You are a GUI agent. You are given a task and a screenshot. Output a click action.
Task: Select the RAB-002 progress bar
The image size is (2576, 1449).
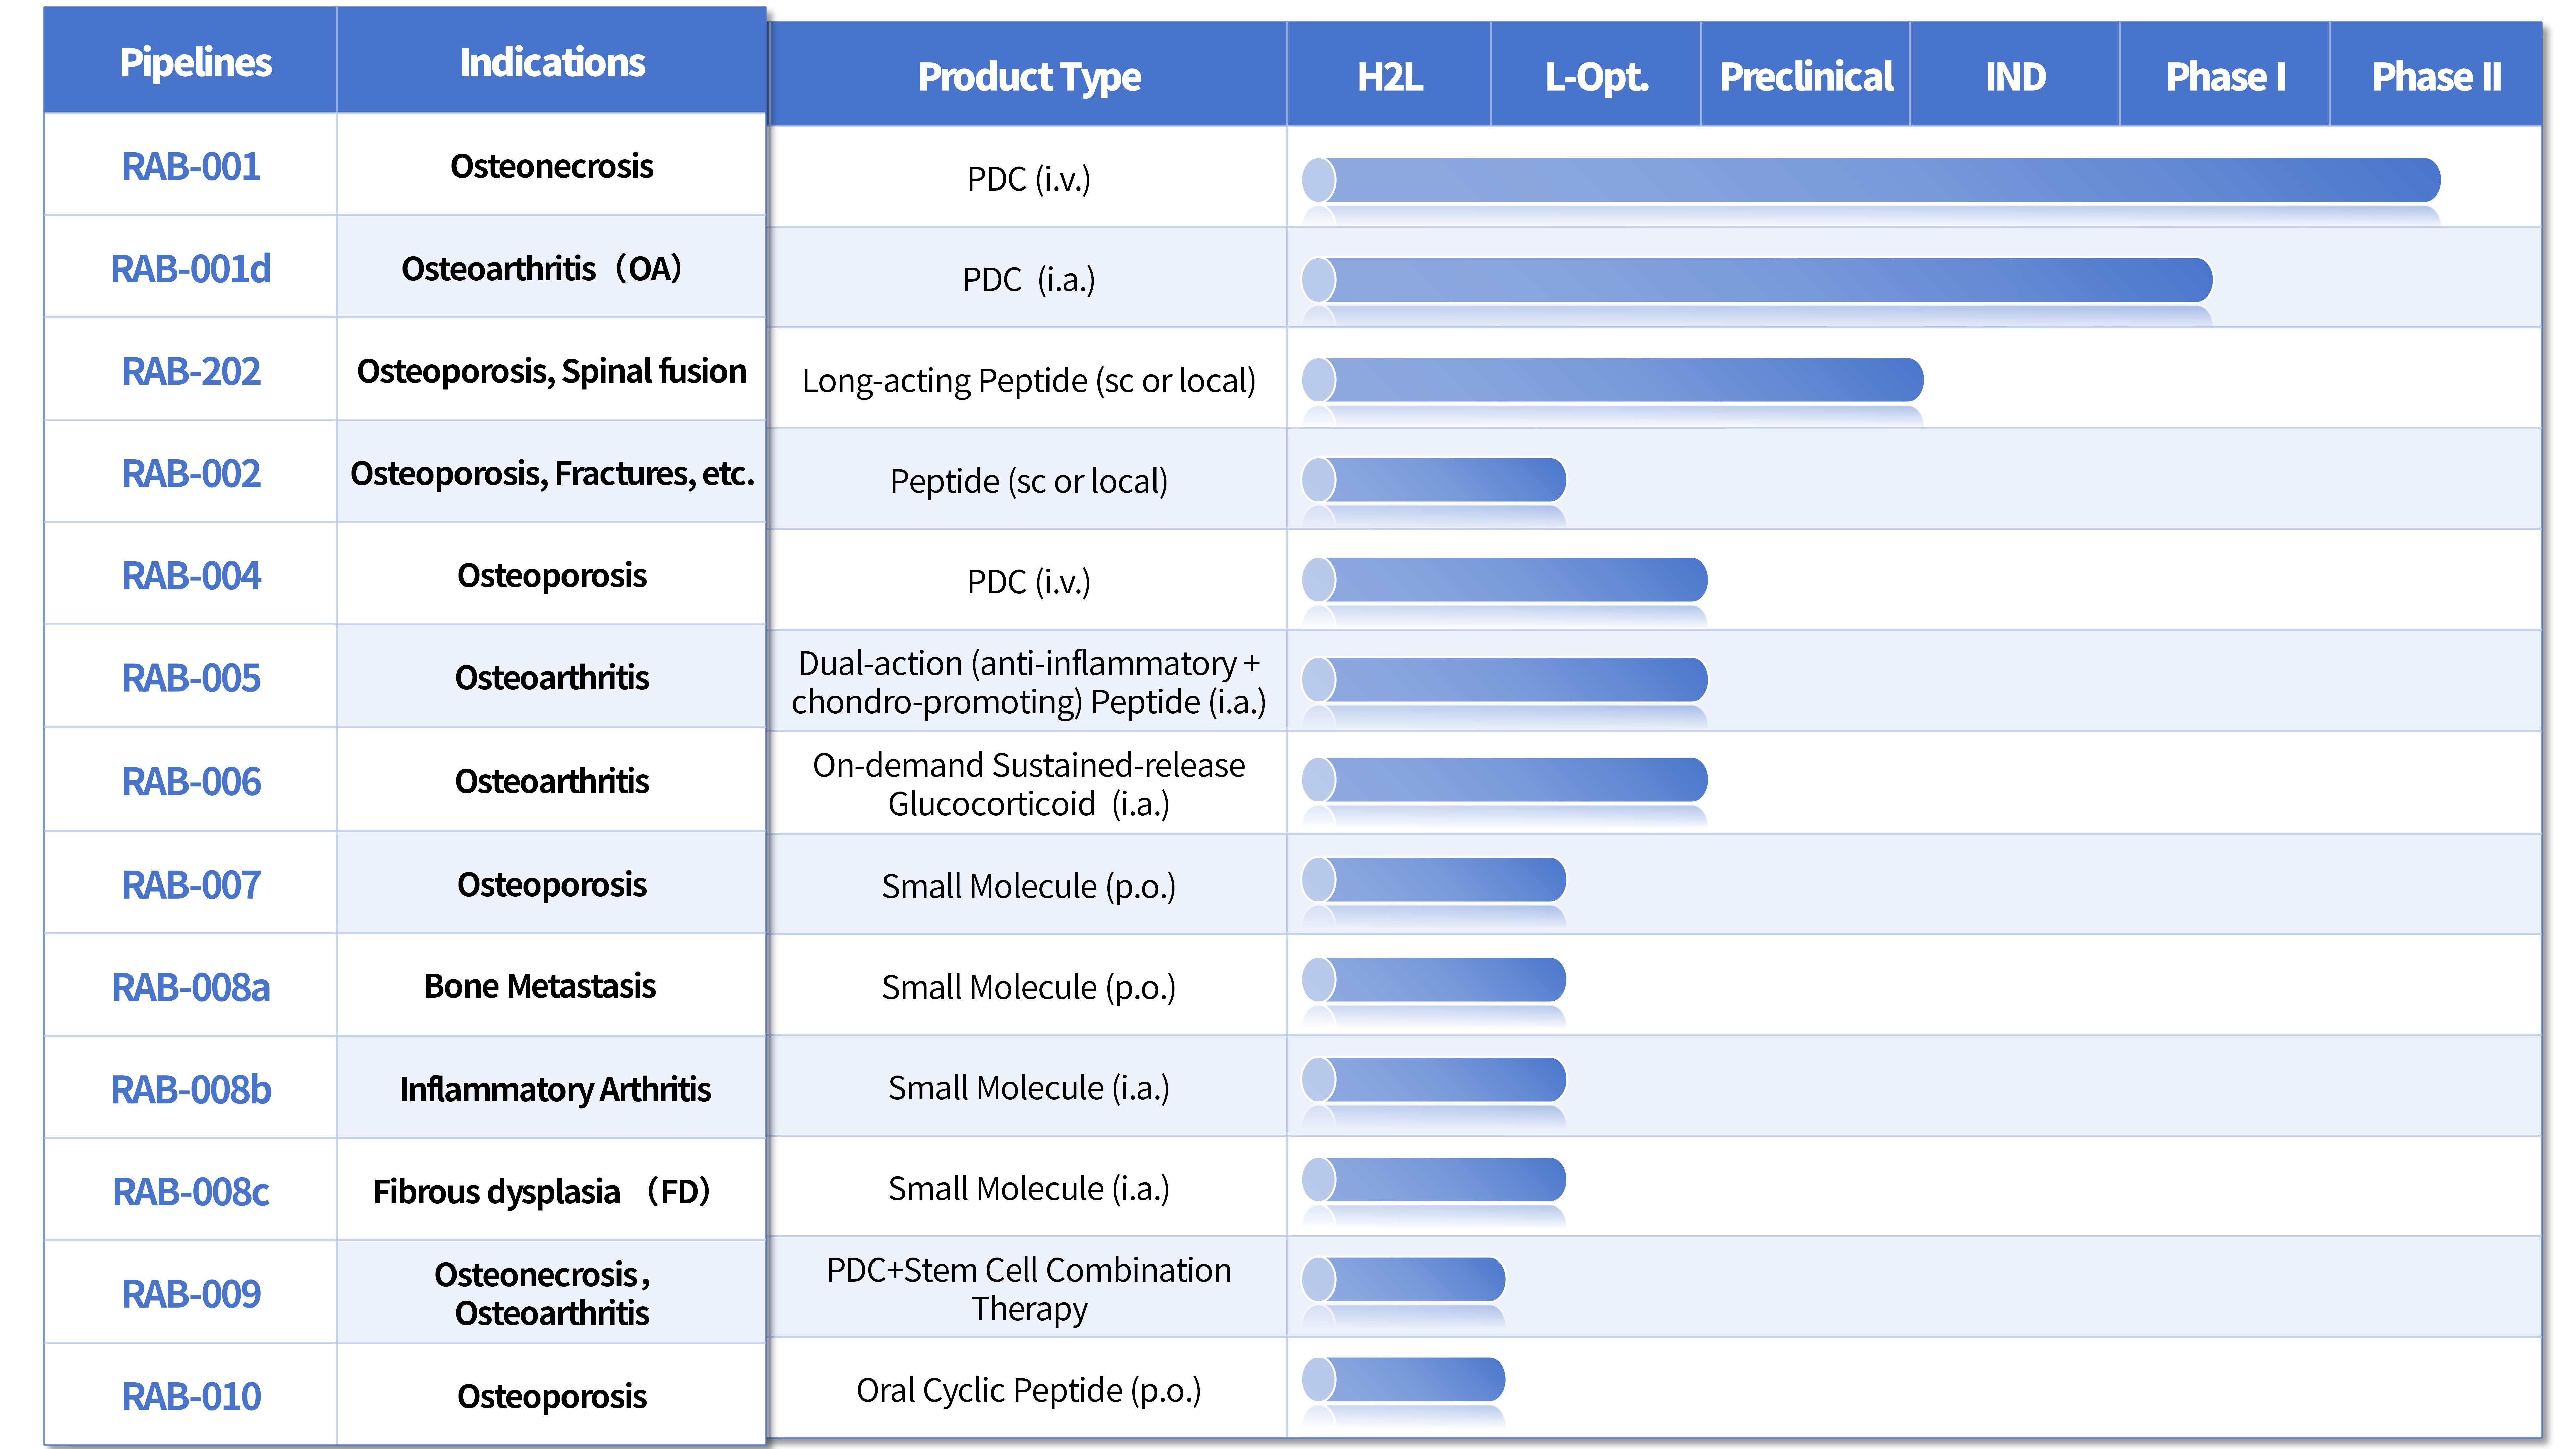pyautogui.click(x=1434, y=480)
